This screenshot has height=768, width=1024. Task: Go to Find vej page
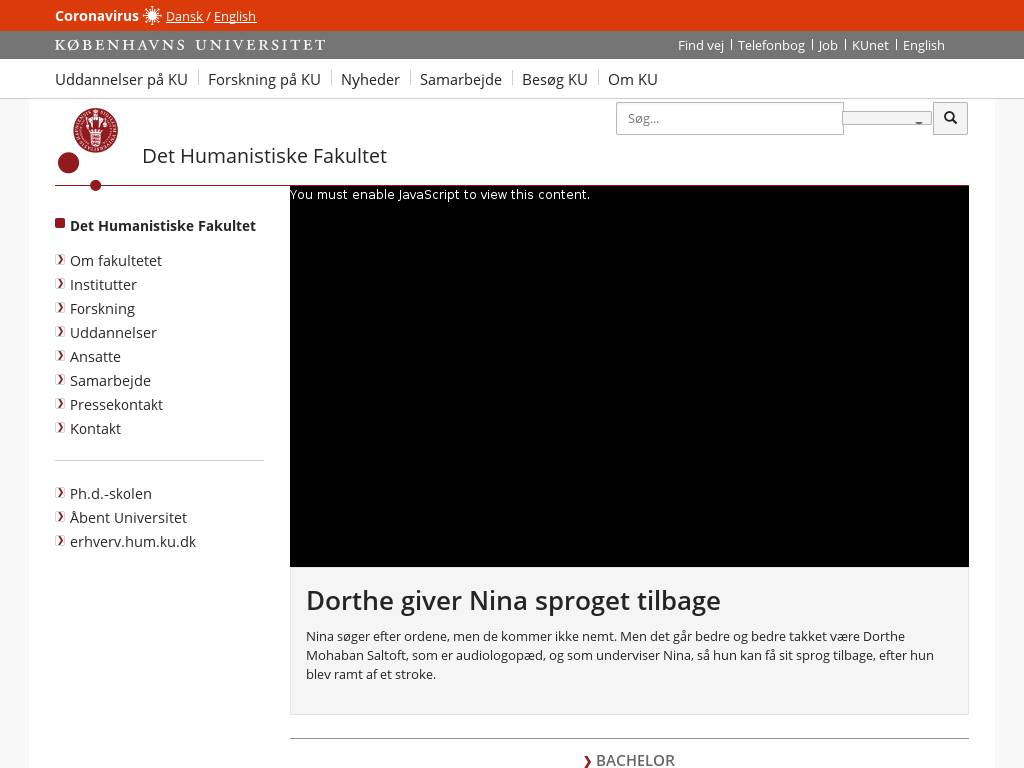(x=700, y=45)
